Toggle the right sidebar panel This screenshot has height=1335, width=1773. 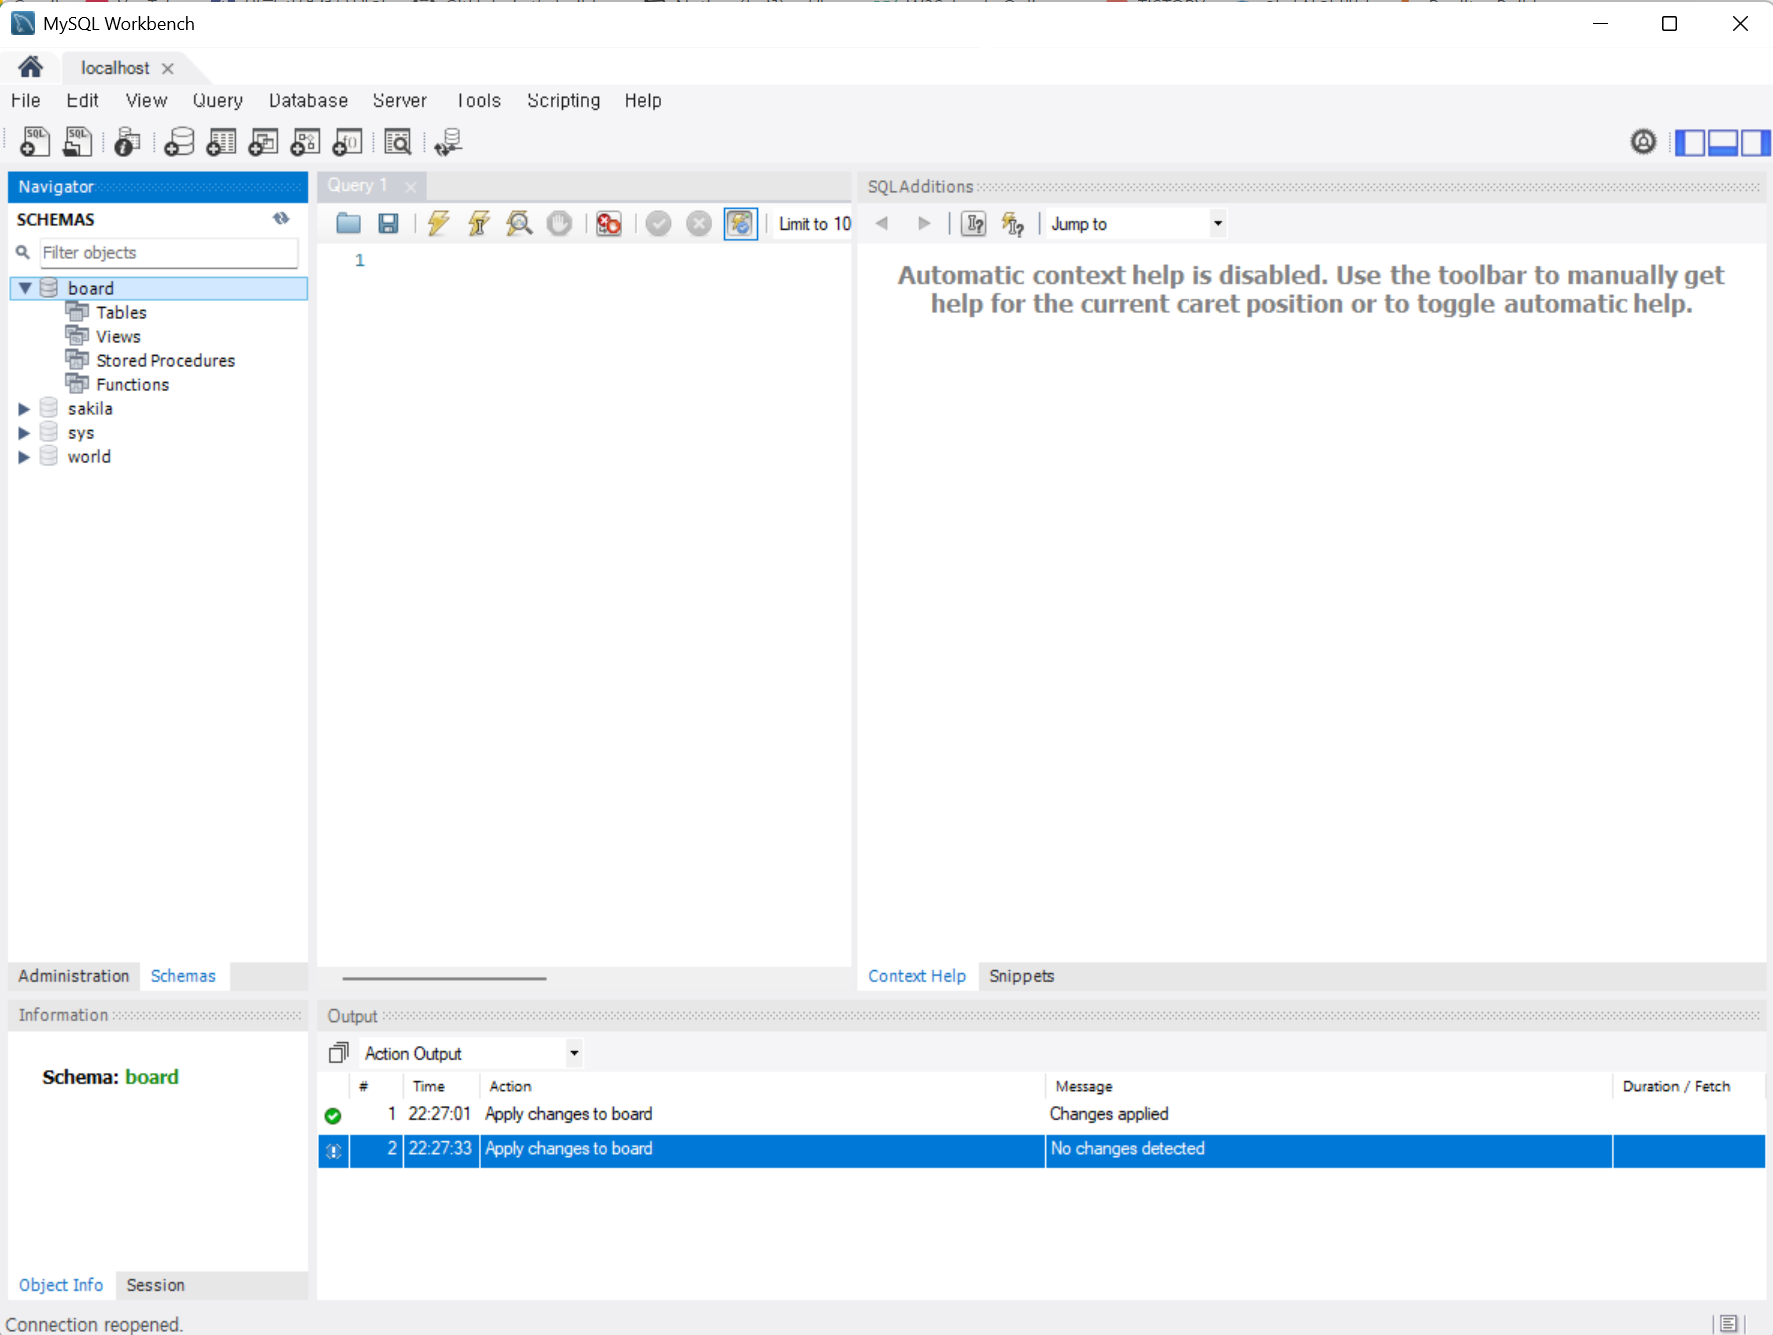1755,142
